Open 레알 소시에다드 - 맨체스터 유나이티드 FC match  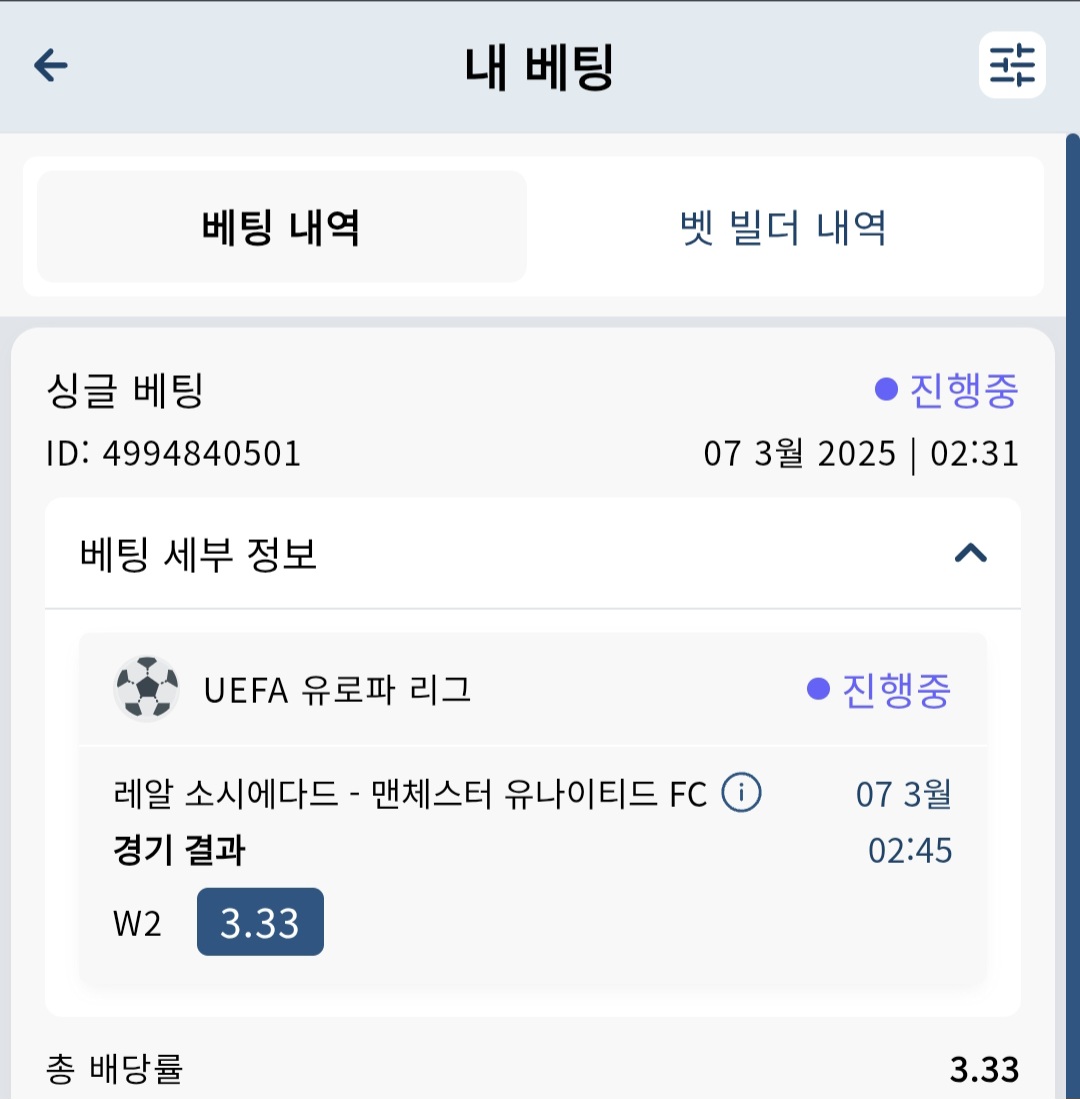coord(410,794)
